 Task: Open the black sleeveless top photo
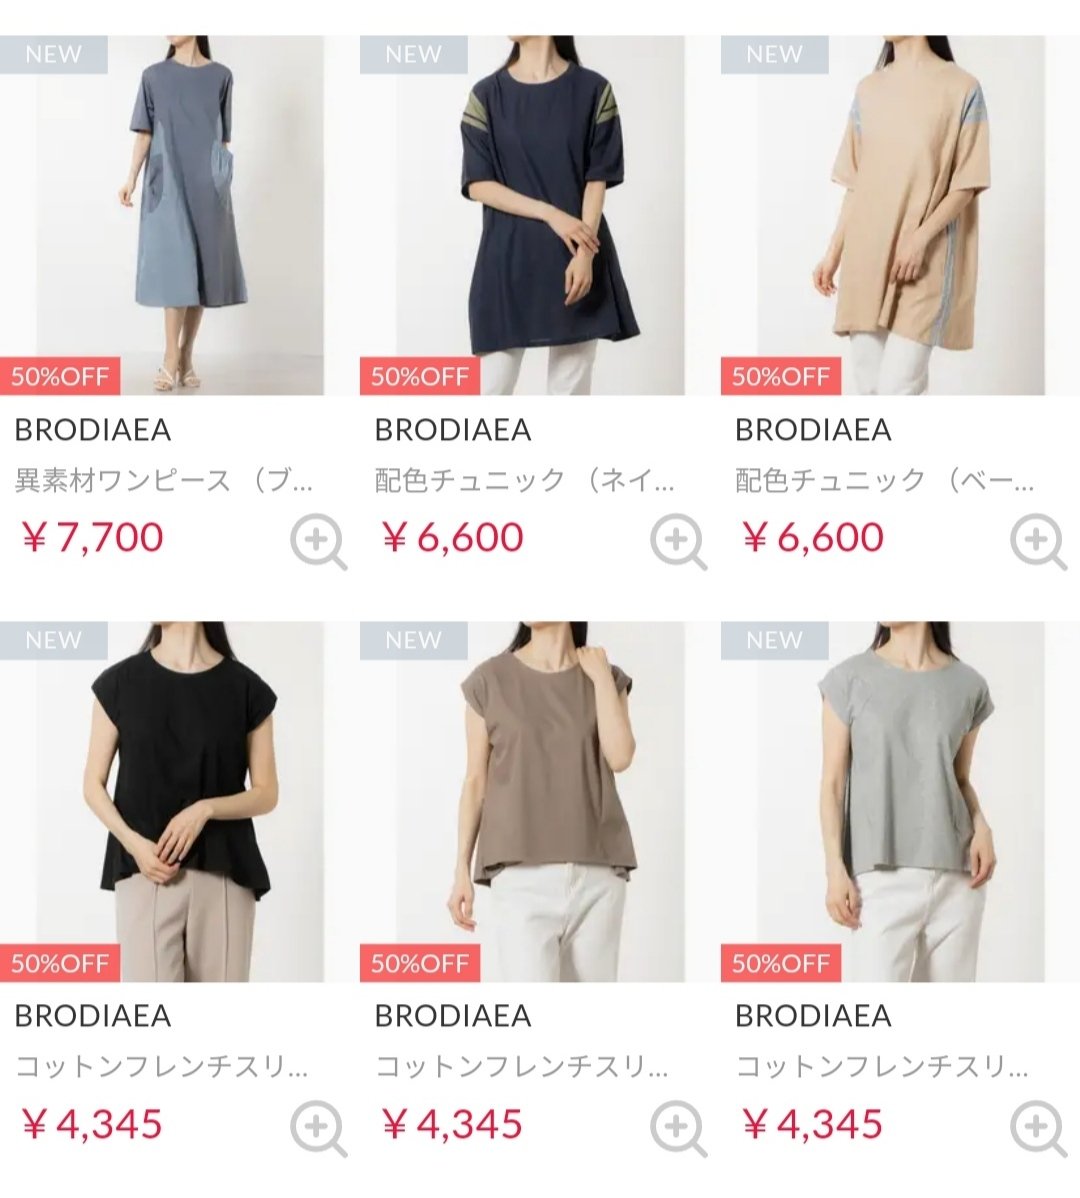[x=162, y=801]
